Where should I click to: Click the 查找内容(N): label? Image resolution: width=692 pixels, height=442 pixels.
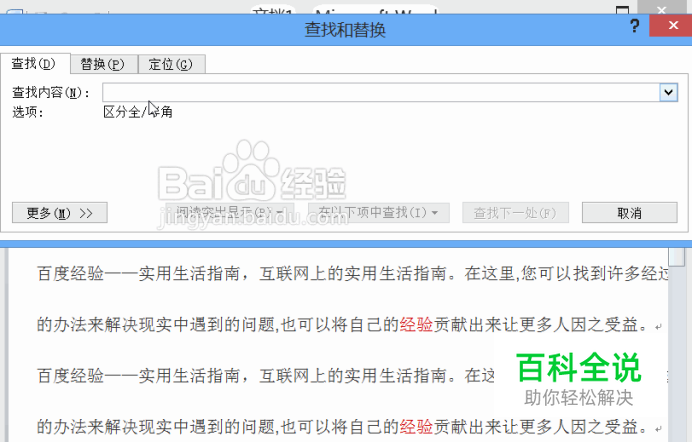point(51,93)
